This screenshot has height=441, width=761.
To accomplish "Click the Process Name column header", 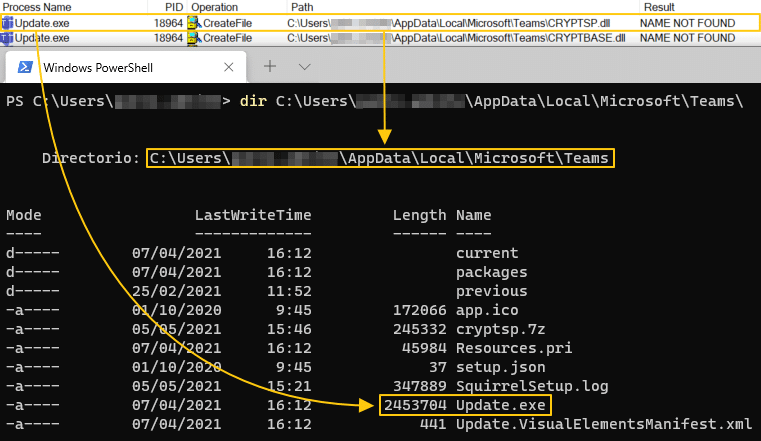I will (x=37, y=7).
